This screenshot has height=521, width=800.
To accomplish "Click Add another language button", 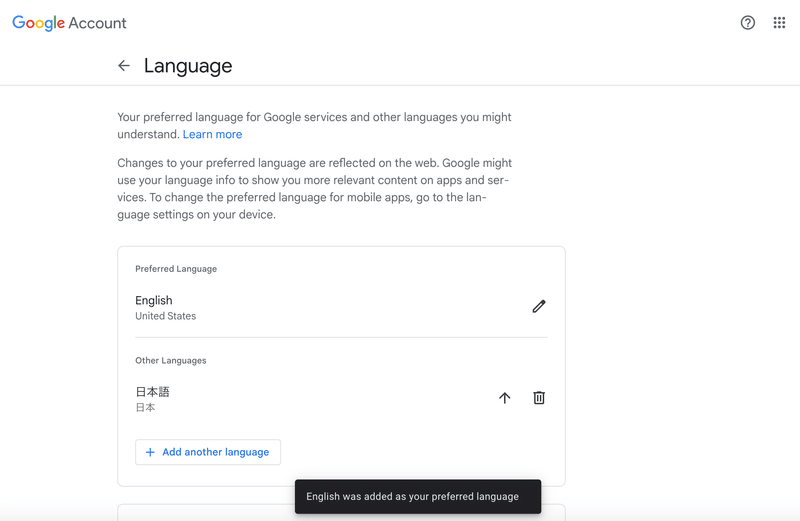I will pyautogui.click(x=208, y=452).
